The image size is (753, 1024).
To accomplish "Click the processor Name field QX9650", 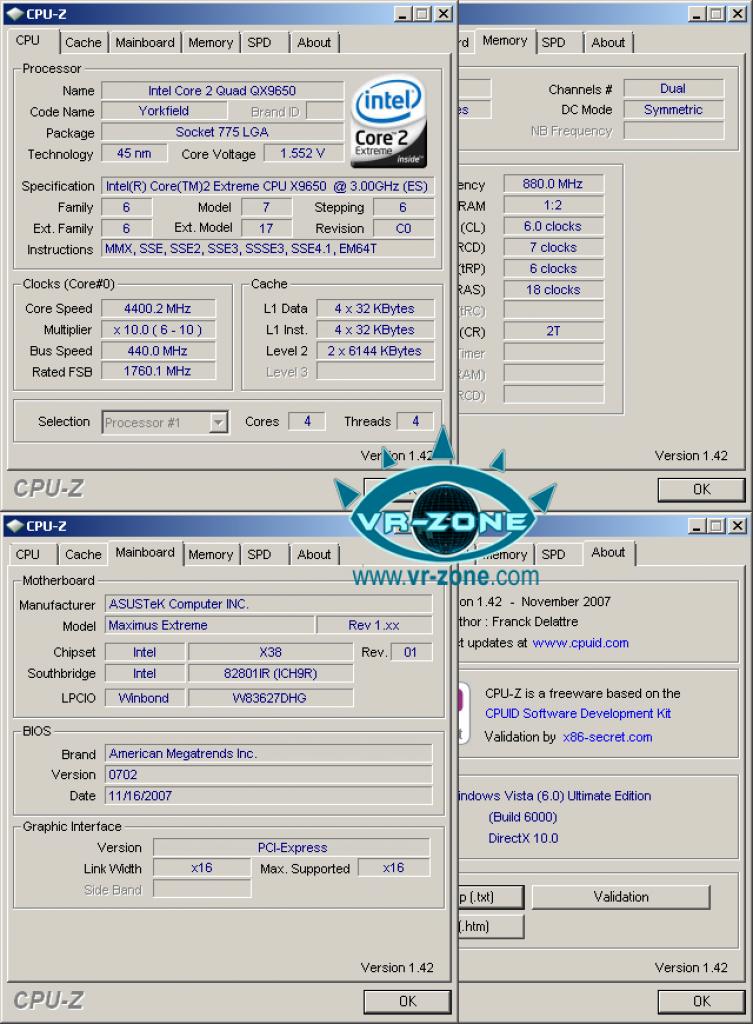I will pyautogui.click(x=222, y=91).
